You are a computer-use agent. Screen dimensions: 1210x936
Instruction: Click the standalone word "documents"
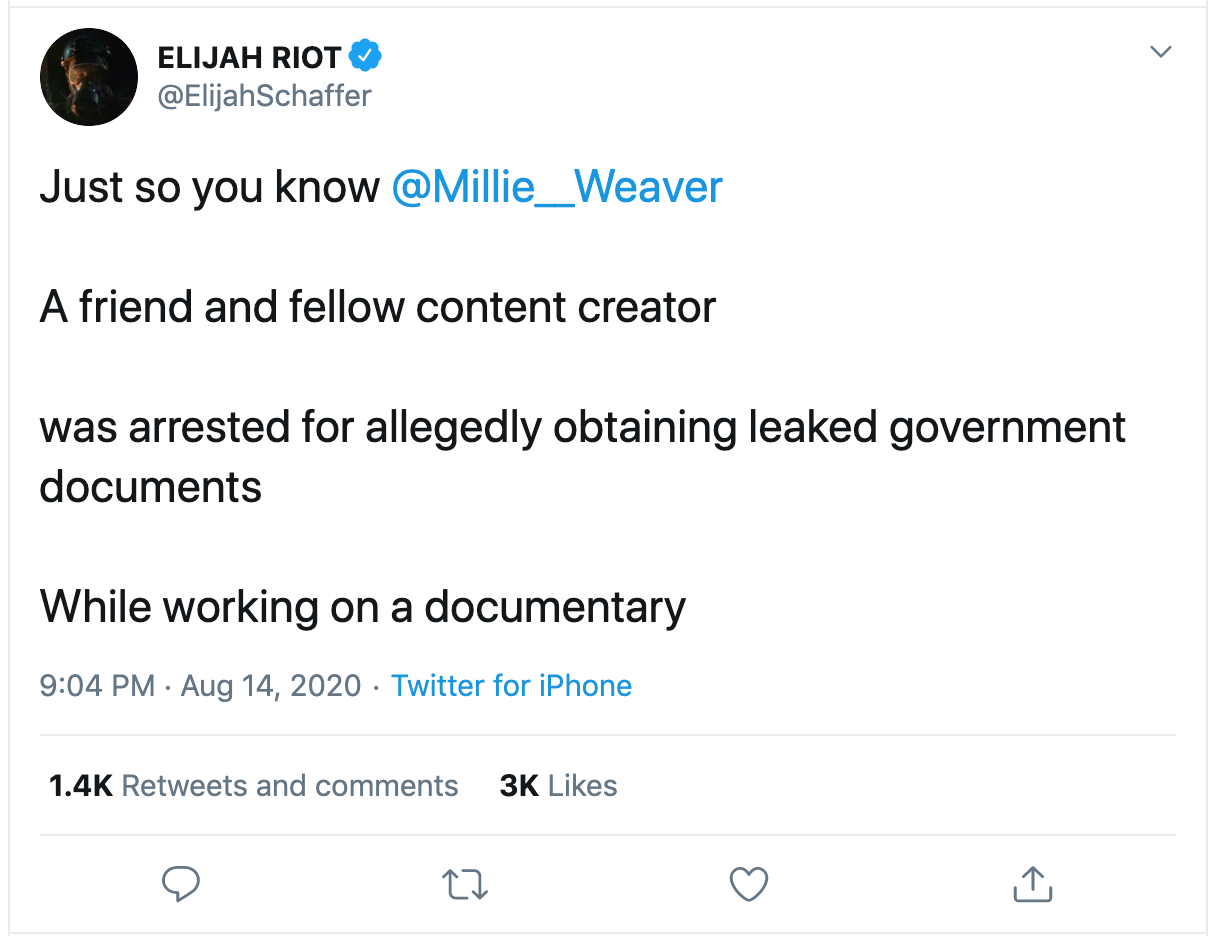(x=151, y=487)
